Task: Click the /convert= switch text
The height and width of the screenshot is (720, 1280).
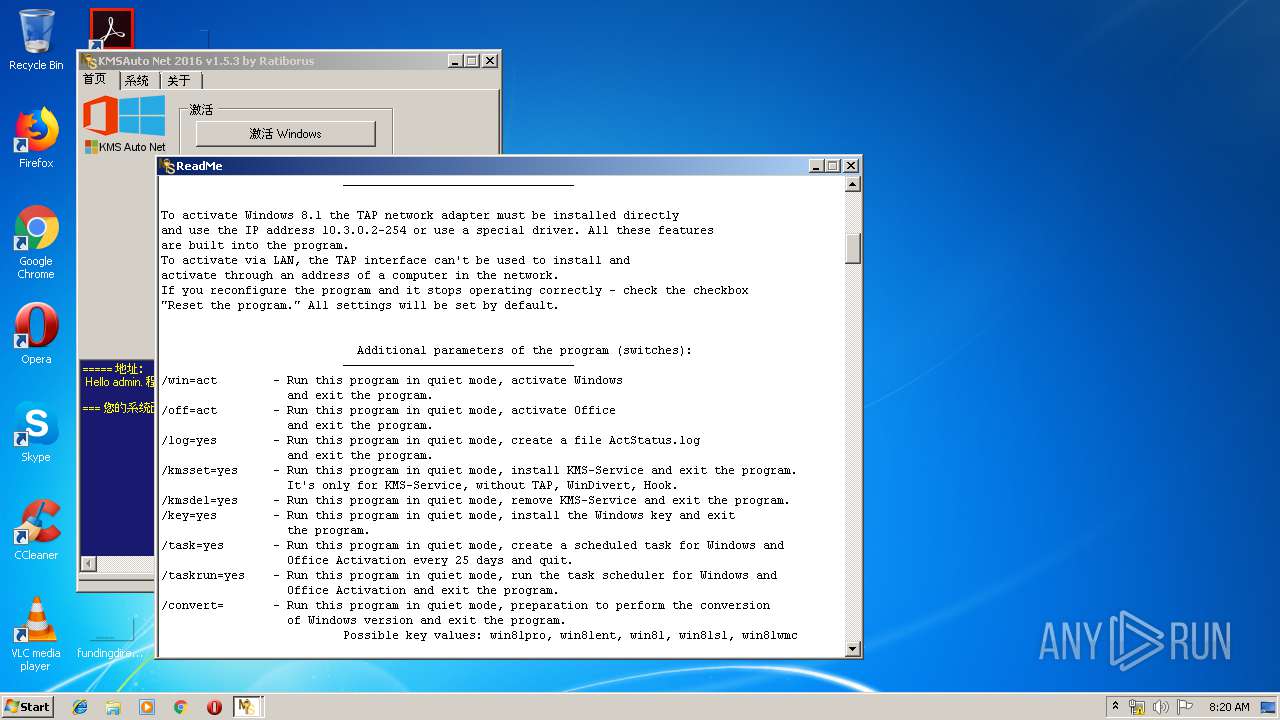Action: [193, 605]
